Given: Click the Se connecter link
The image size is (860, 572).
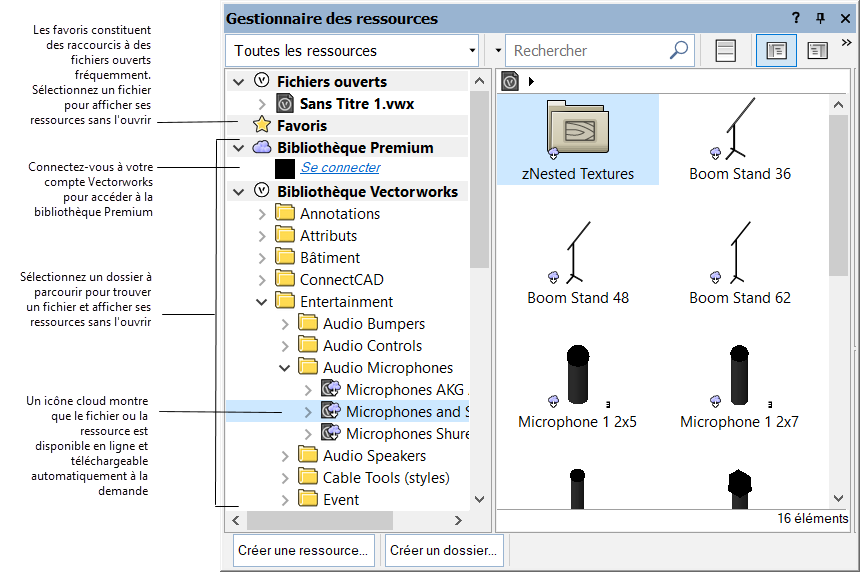Looking at the screenshot, I should [340, 168].
